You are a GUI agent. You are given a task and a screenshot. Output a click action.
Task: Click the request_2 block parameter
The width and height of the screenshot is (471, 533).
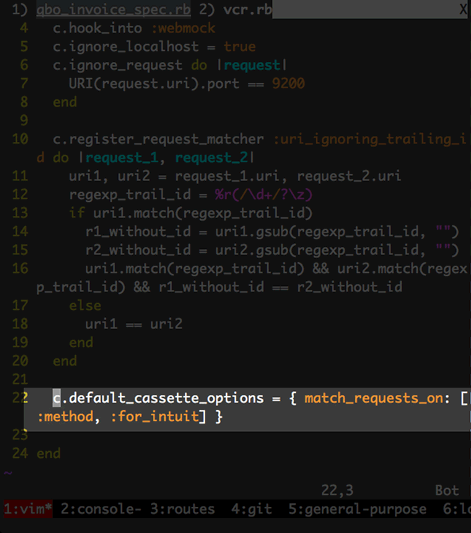point(211,158)
